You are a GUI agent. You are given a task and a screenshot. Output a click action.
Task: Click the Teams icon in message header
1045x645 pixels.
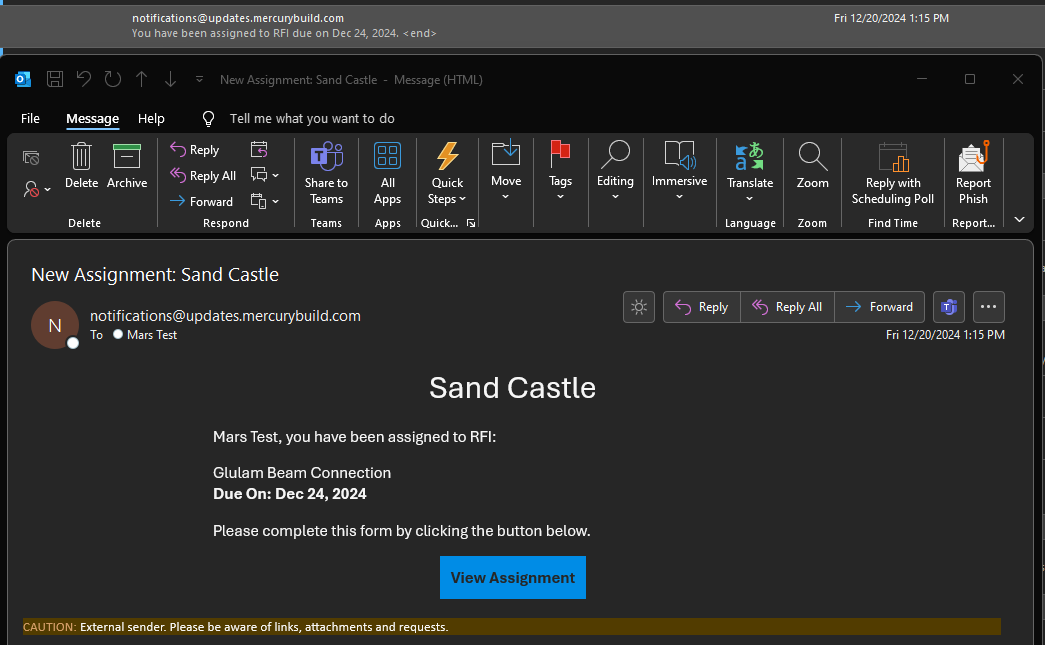point(948,307)
